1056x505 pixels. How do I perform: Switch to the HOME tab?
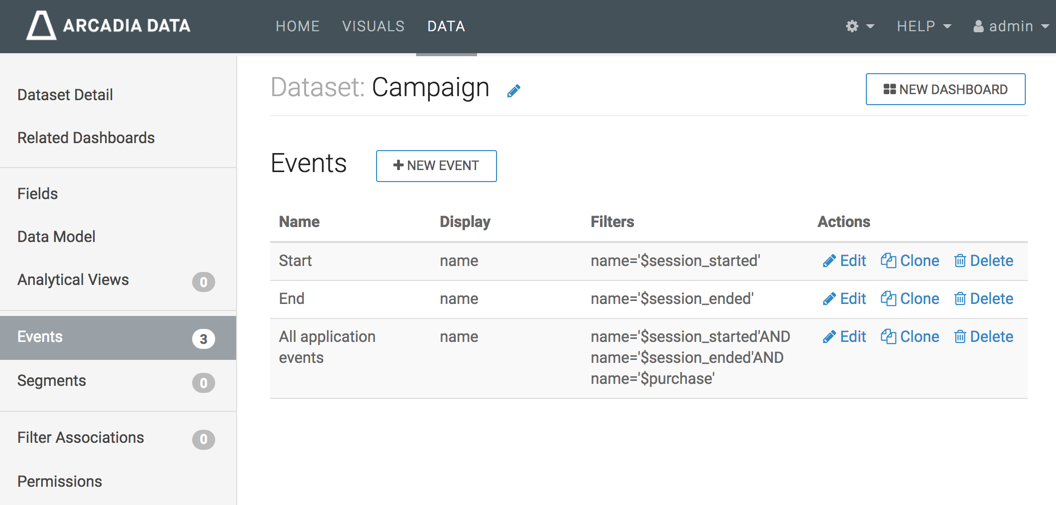click(x=297, y=27)
